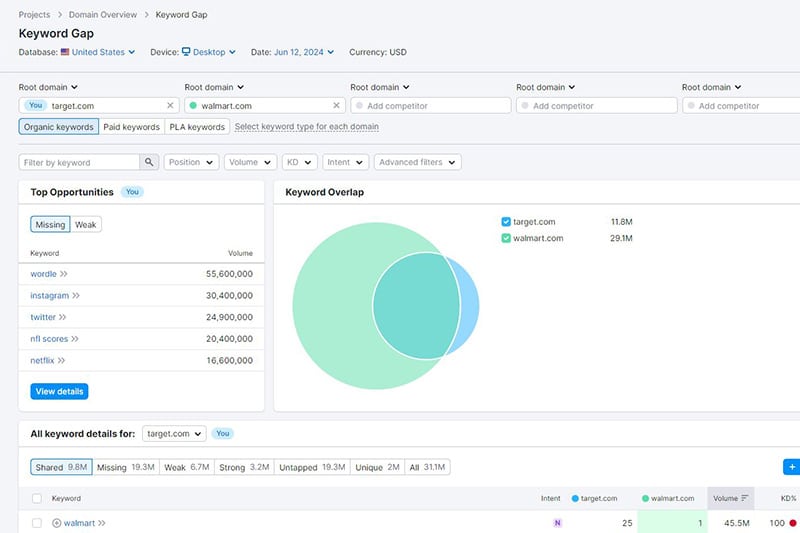The width and height of the screenshot is (800, 533).
Task: Click the double-arrow icon next to wordle
Action: [x=64, y=274]
